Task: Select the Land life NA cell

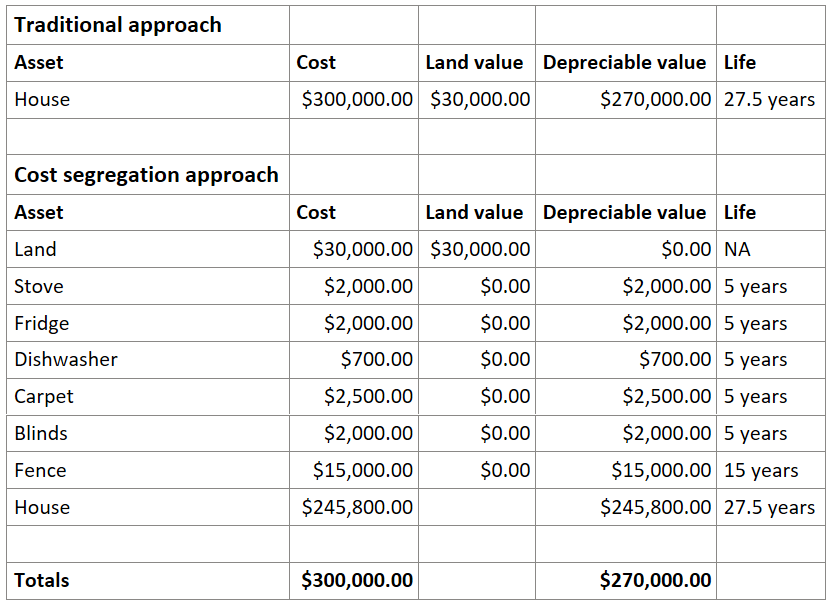Action: click(x=771, y=249)
